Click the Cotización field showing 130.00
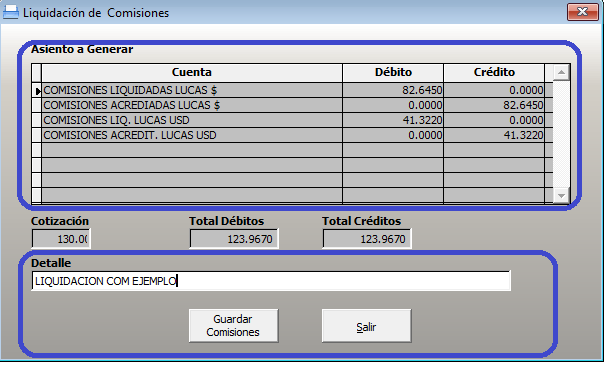Image resolution: width=610 pixels, height=367 pixels. [61, 239]
